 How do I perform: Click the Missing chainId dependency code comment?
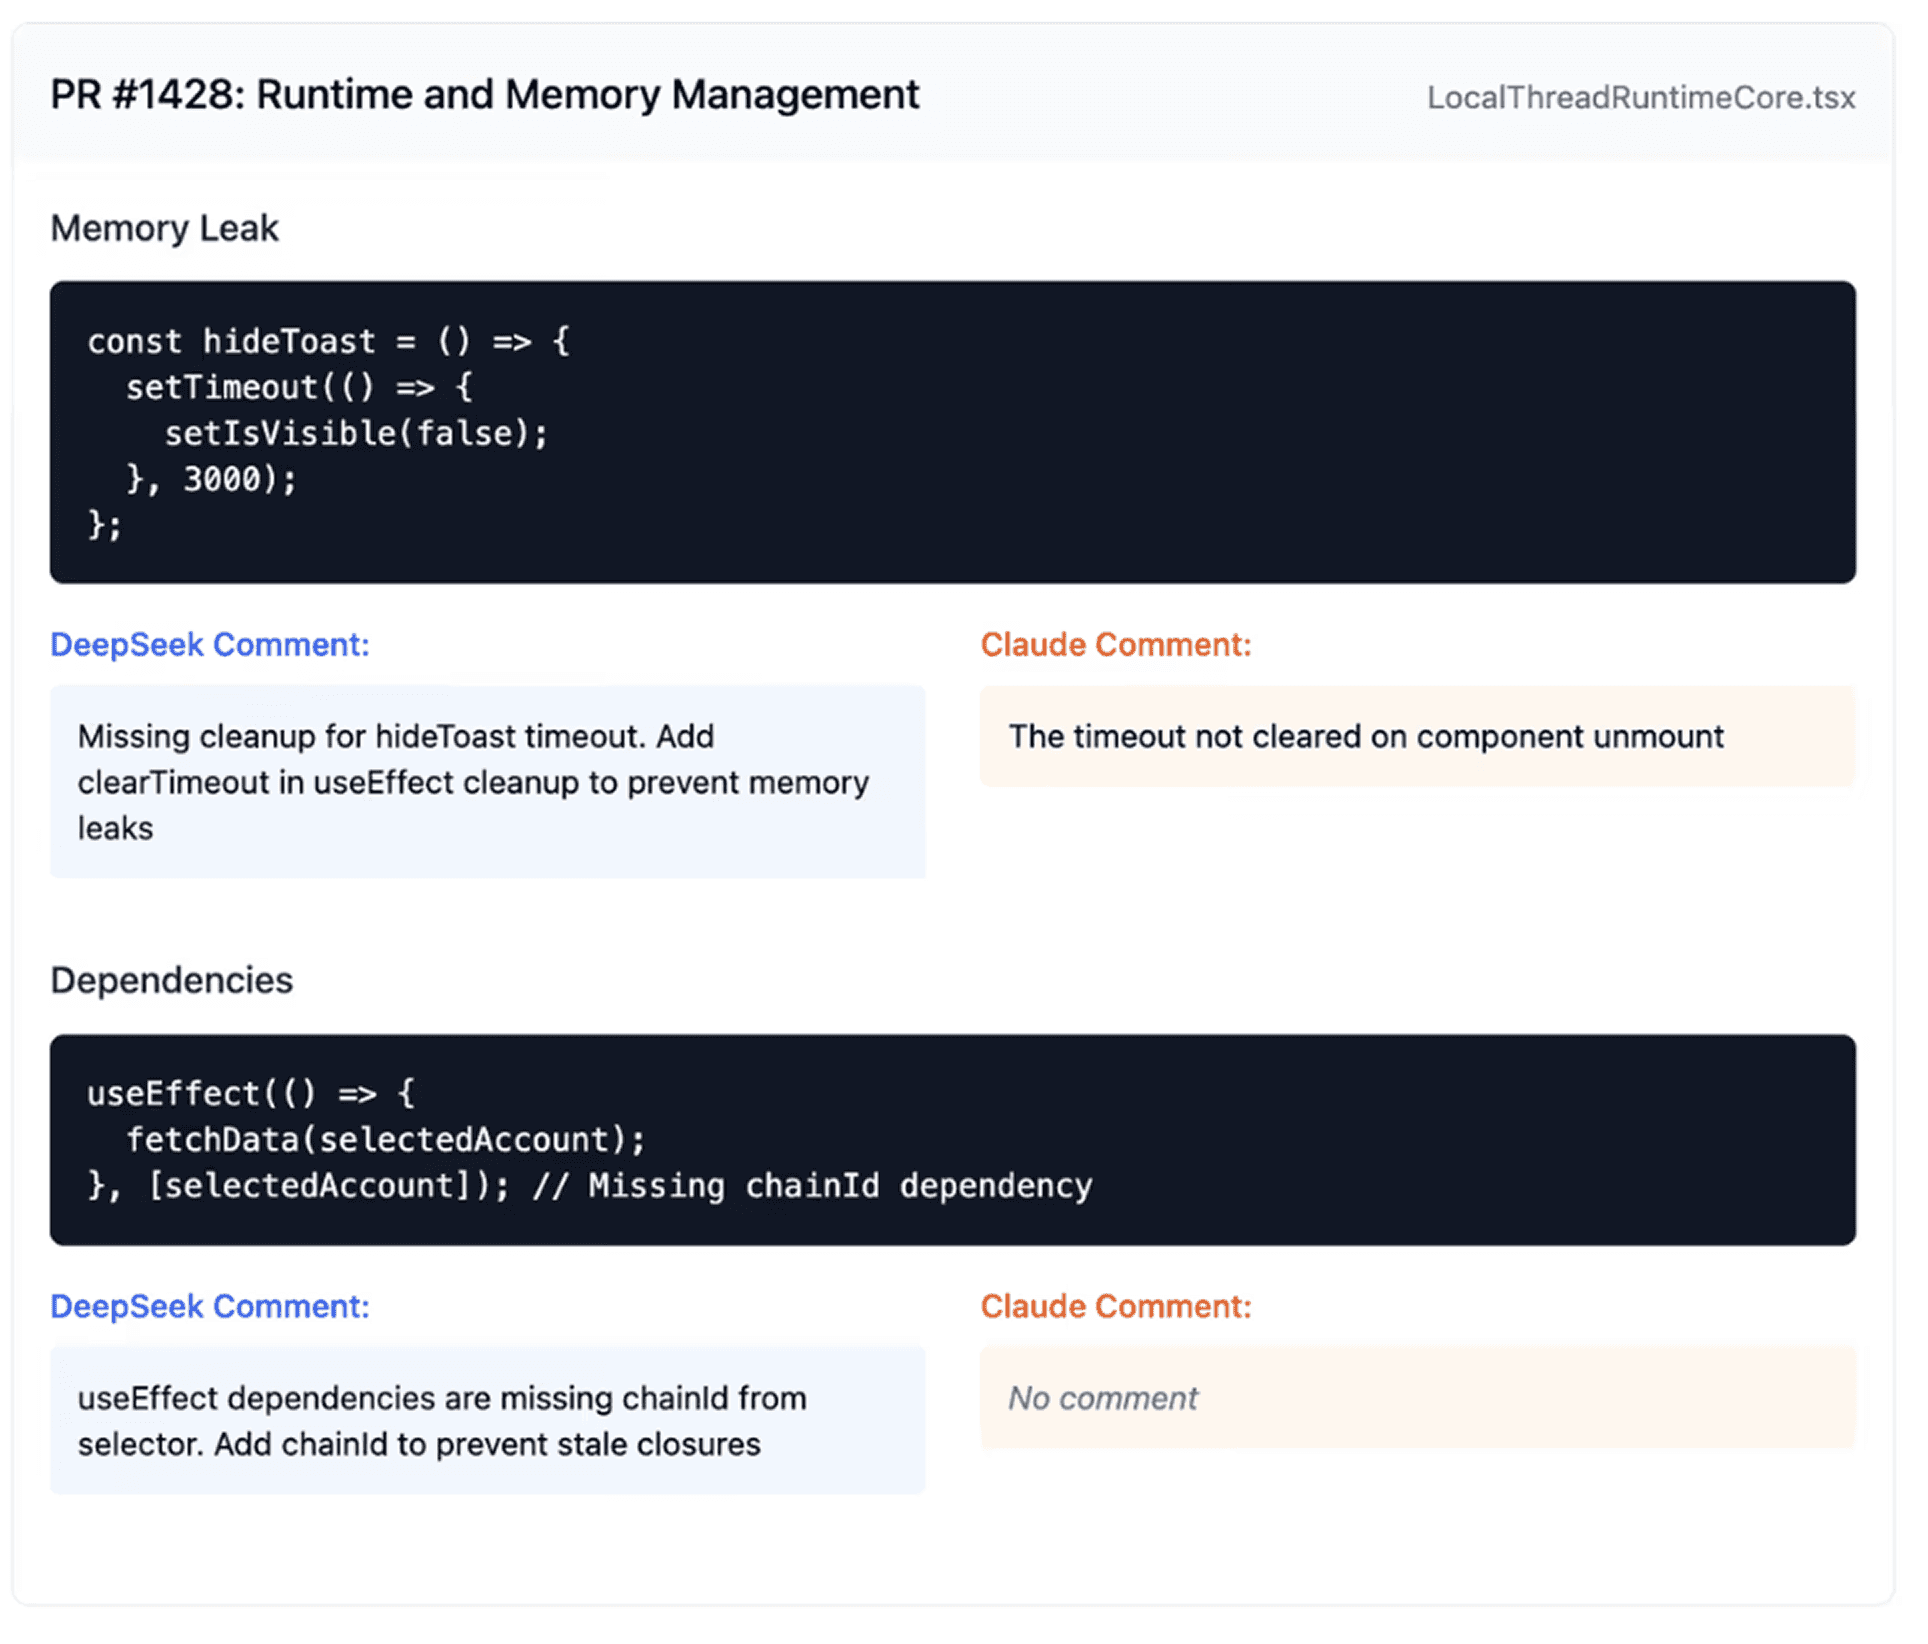click(812, 1186)
